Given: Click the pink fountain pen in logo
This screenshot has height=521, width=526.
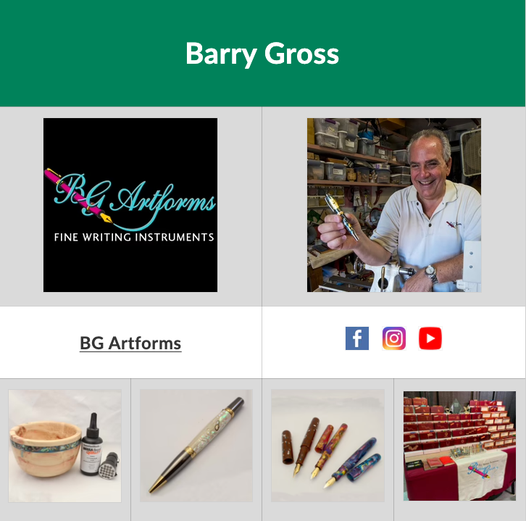Looking at the screenshot, I should point(79,196).
